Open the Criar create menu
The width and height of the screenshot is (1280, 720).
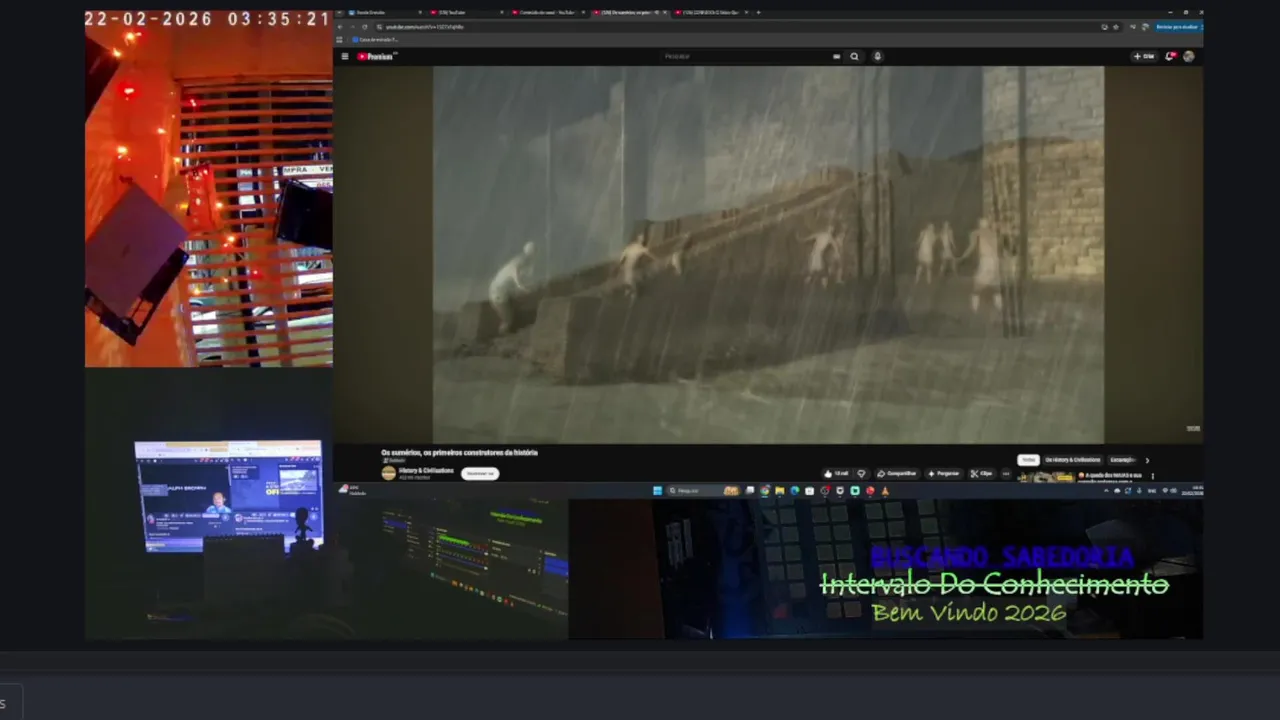point(1144,56)
